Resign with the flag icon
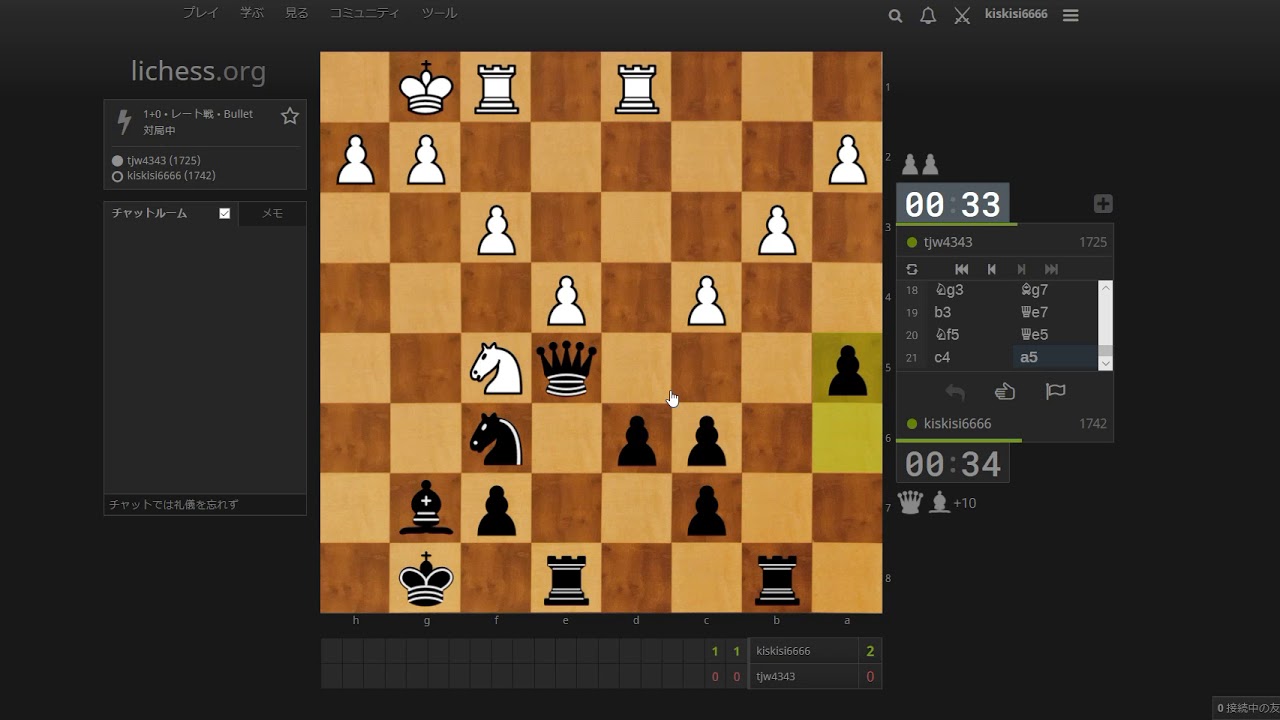 tap(1055, 392)
